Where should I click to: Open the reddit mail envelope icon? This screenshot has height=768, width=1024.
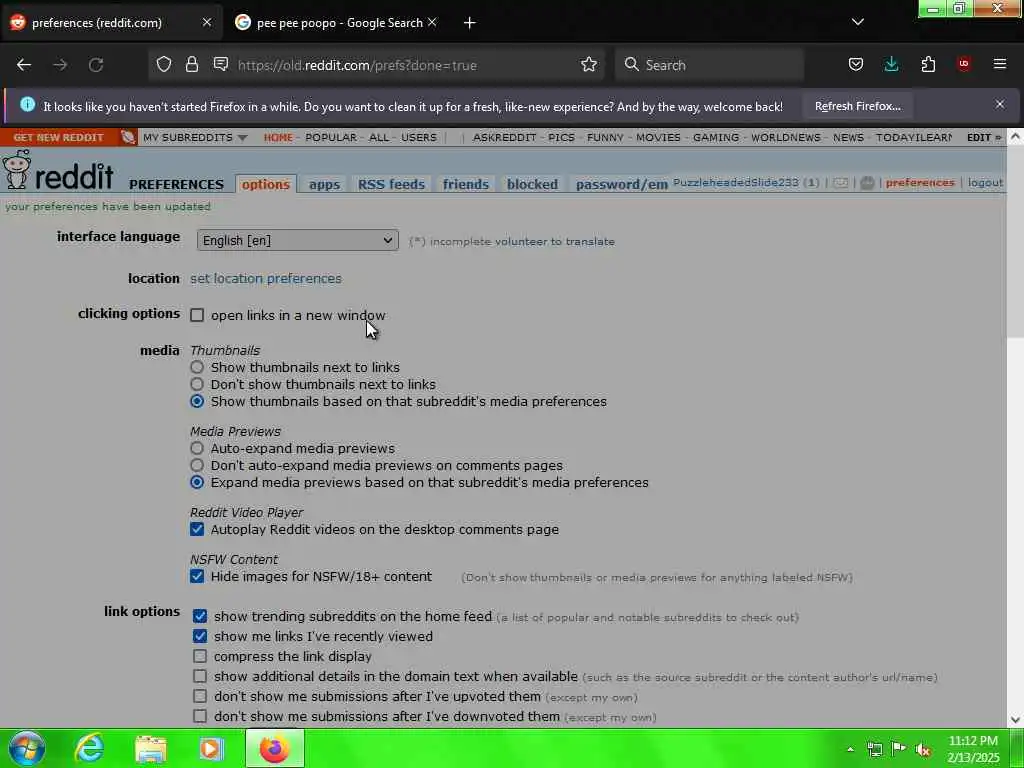(840, 183)
